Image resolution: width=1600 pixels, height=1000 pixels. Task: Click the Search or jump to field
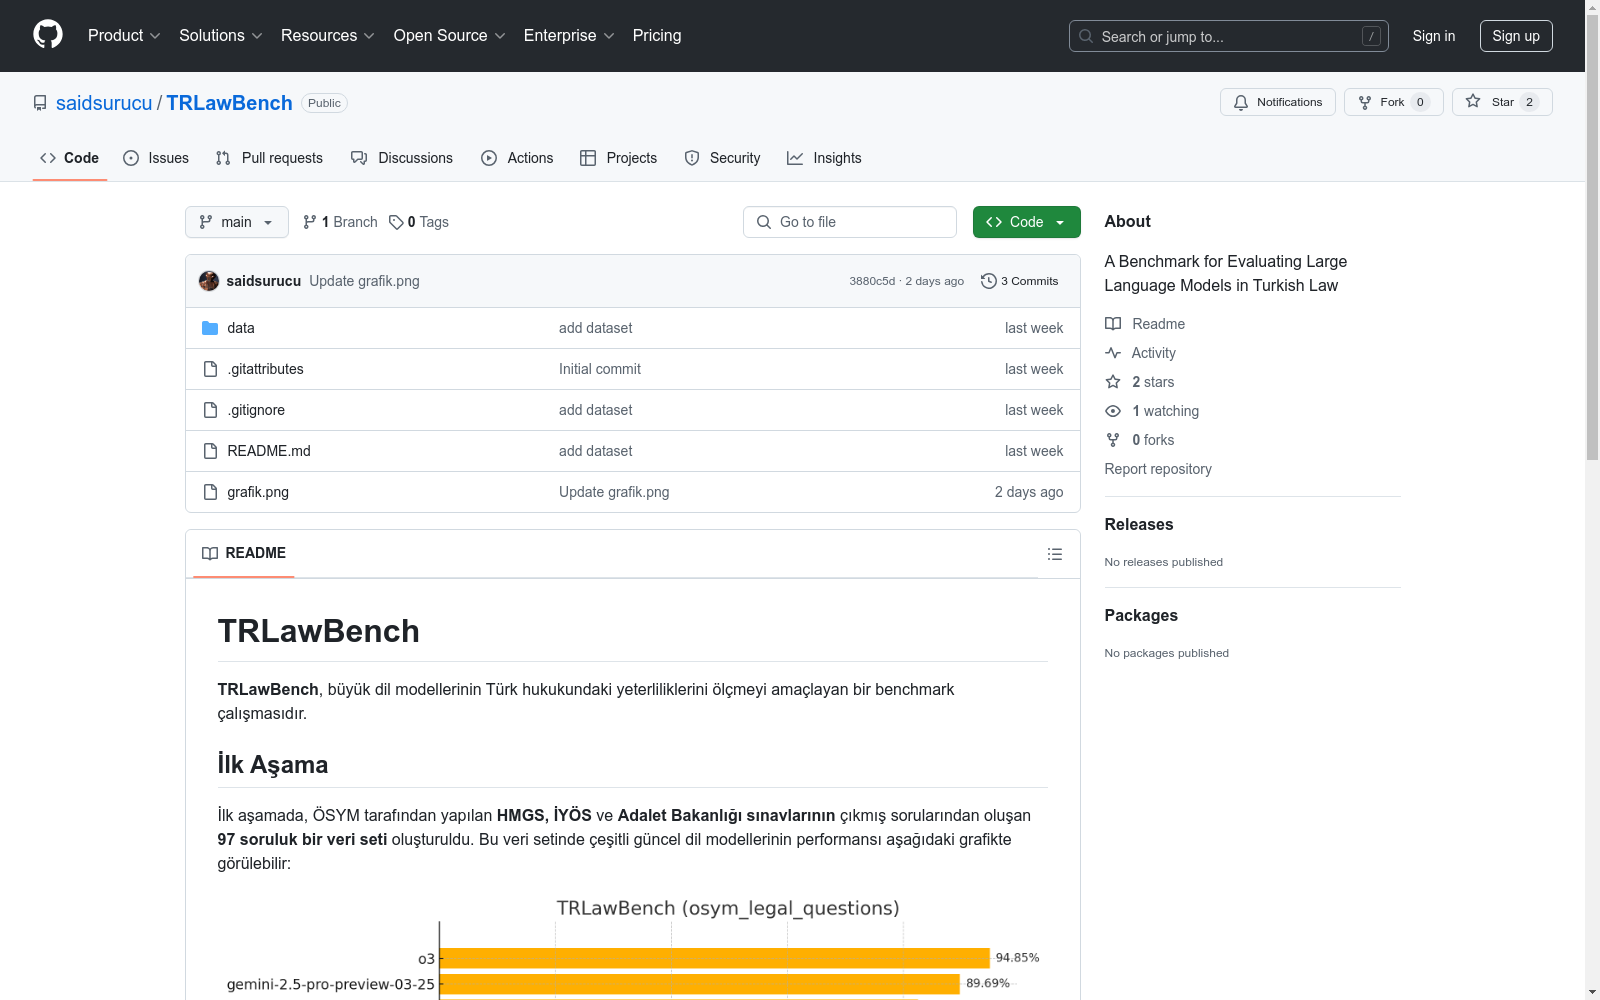(1229, 36)
